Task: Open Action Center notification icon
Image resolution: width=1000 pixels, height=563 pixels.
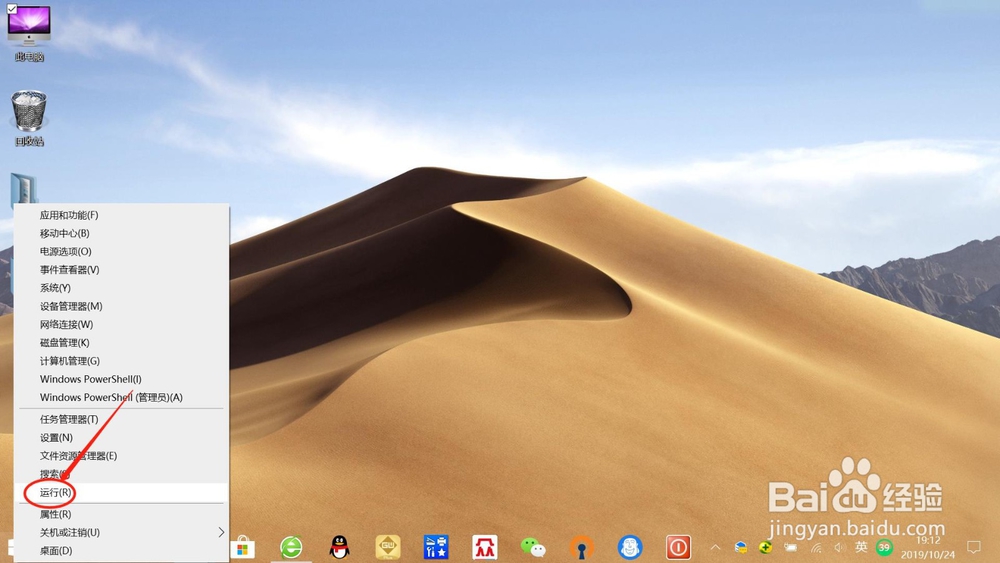Action: coord(974,547)
